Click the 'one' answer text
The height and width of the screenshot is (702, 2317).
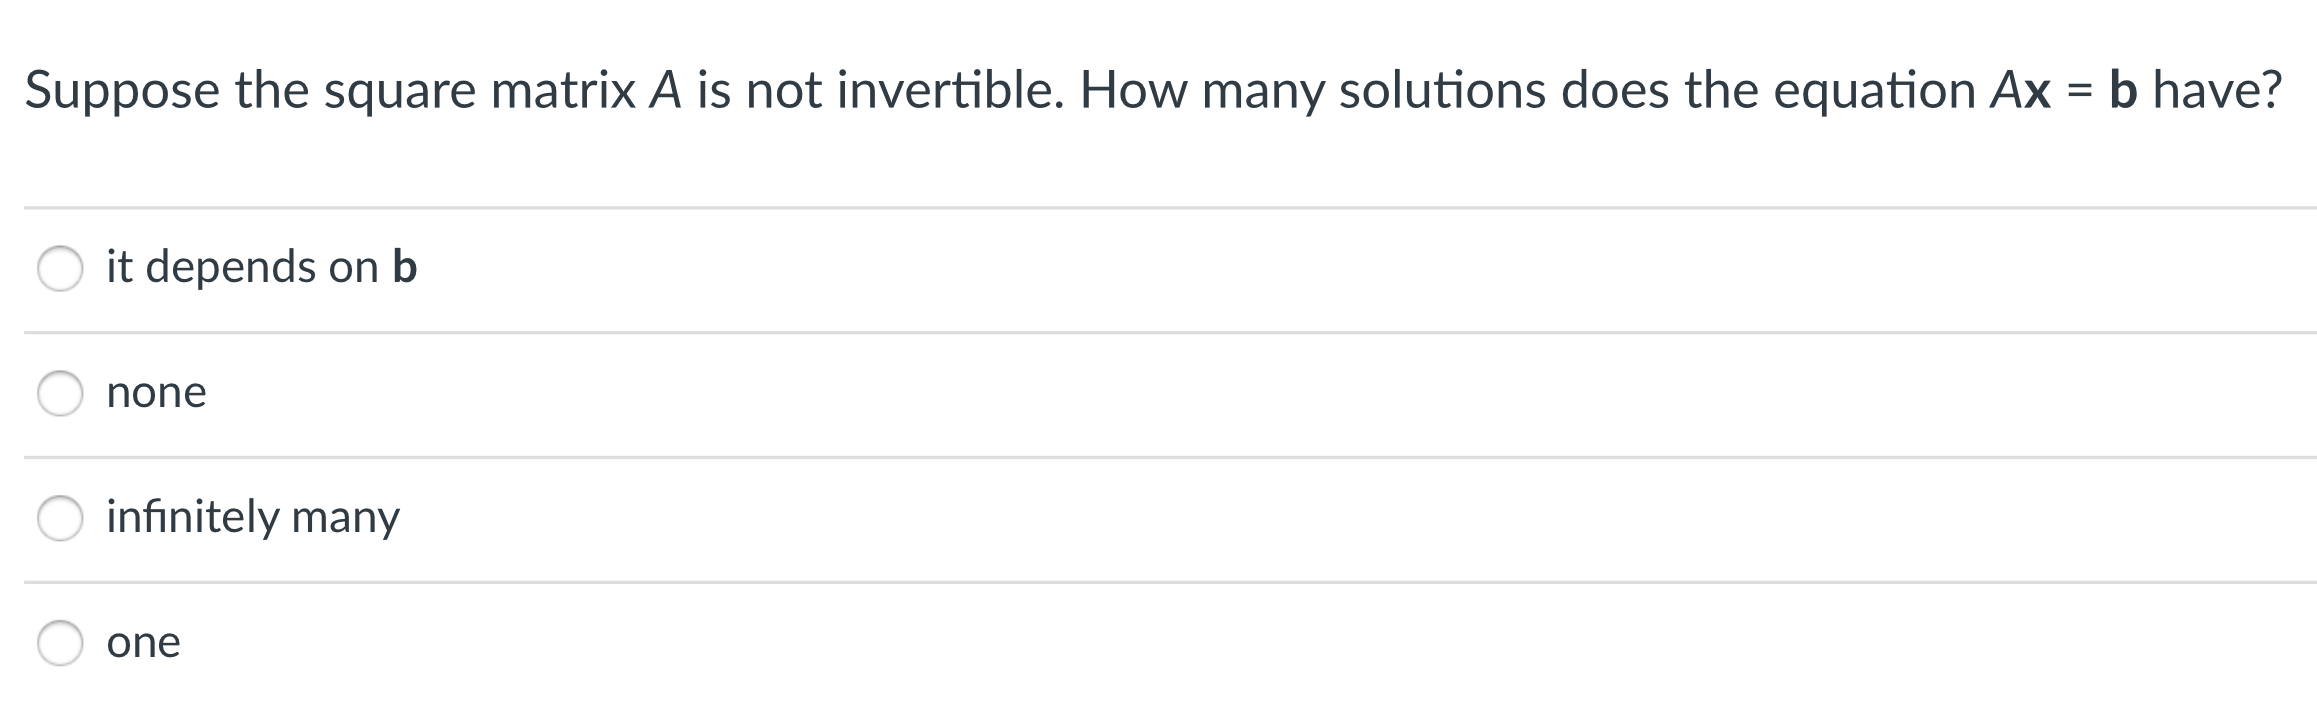tap(143, 644)
